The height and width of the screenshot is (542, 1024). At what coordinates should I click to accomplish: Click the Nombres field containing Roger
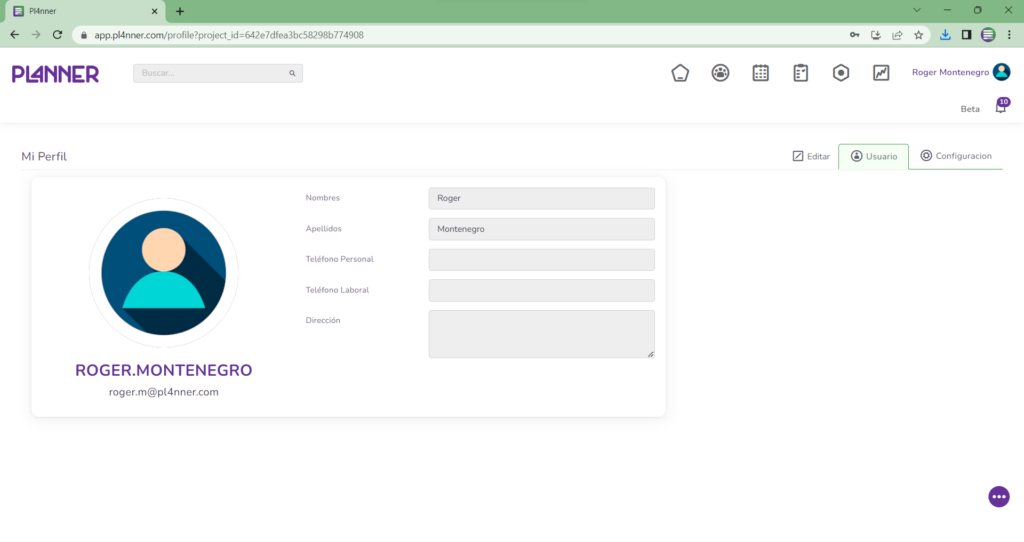541,199
